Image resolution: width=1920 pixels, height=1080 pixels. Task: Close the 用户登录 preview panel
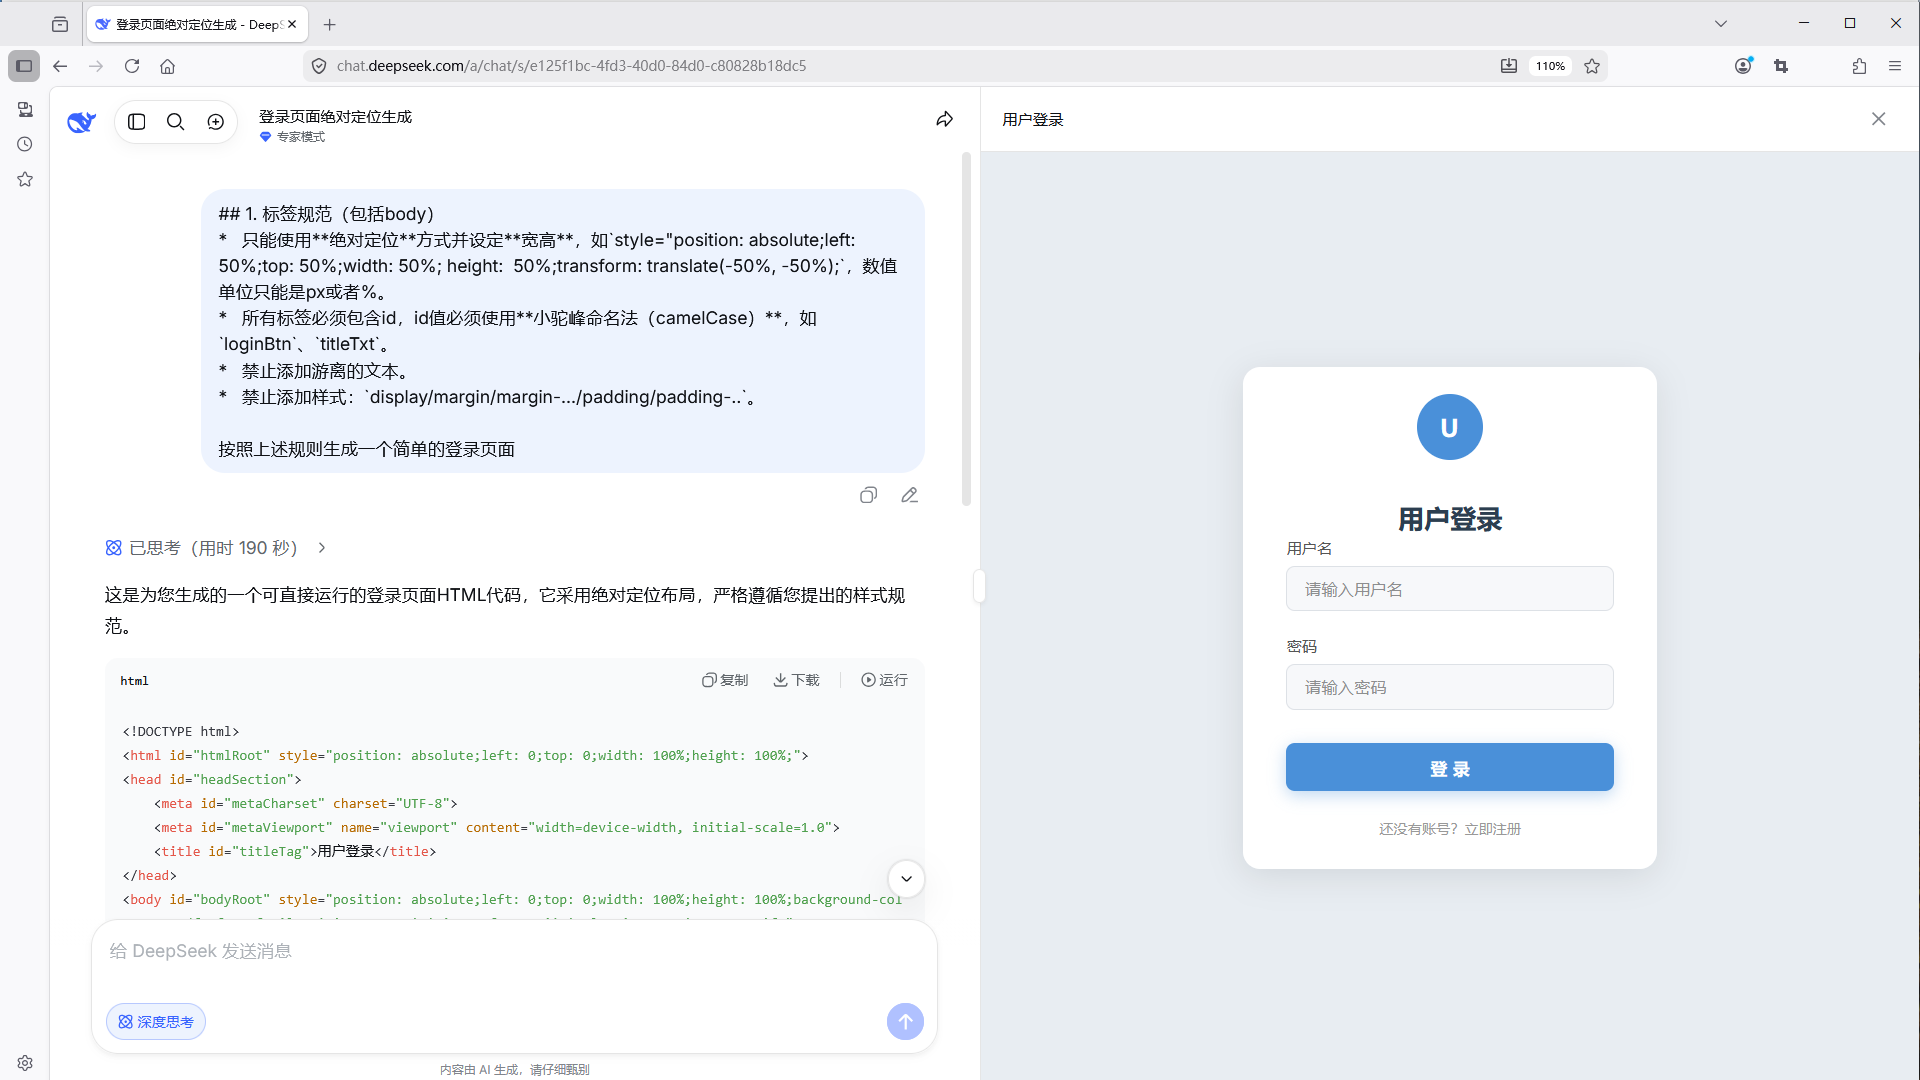point(1879,119)
